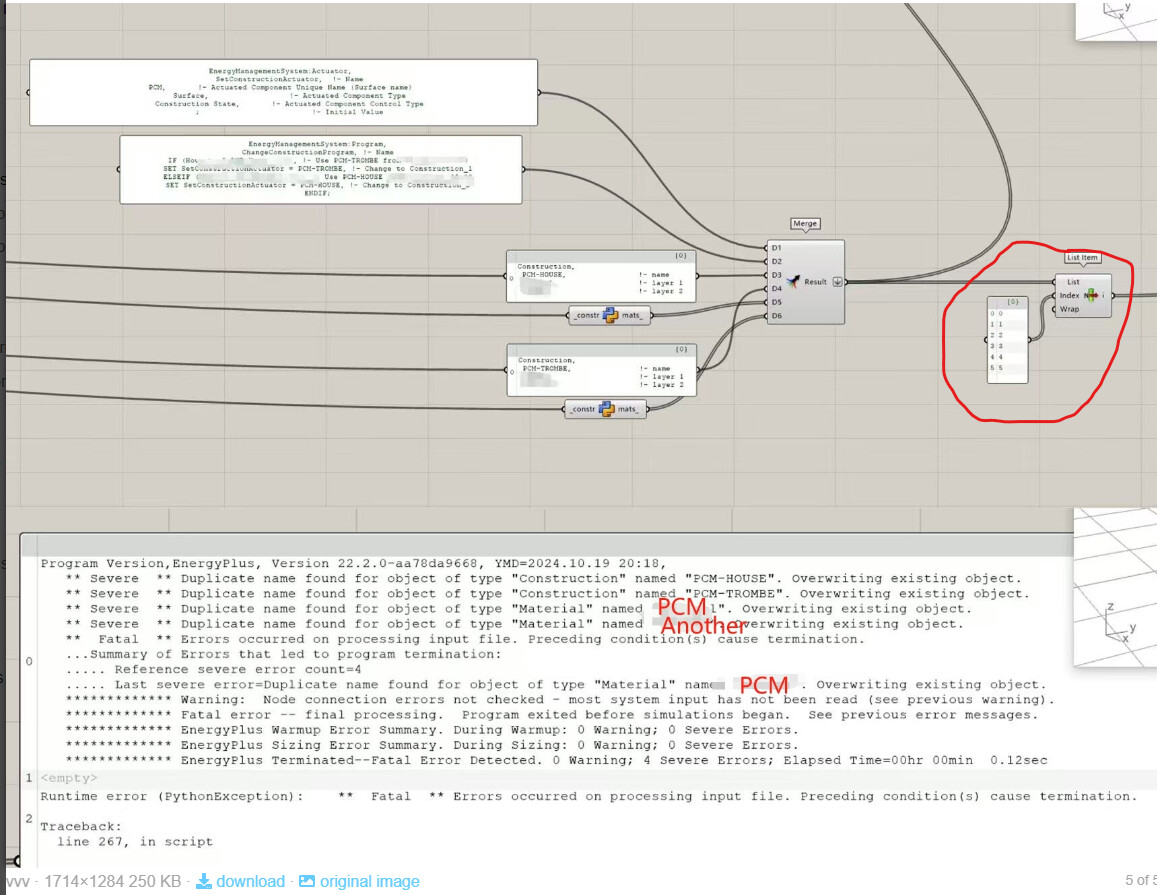This screenshot has width=1157, height=895.
Task: Click the List Item component's green icon
Action: [x=1091, y=295]
